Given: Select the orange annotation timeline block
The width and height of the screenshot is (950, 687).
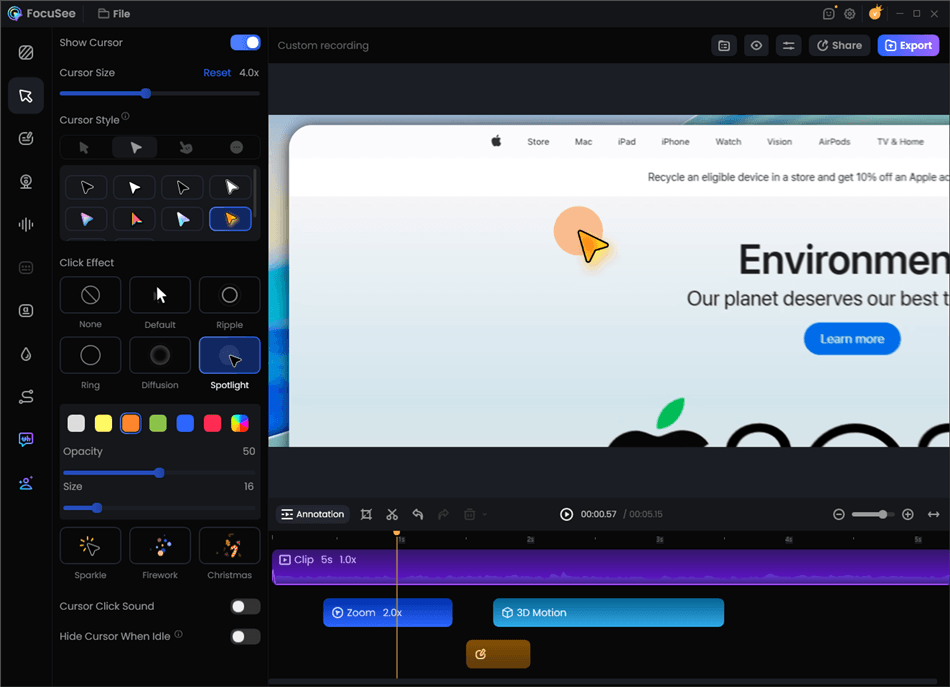Looking at the screenshot, I should 498,654.
